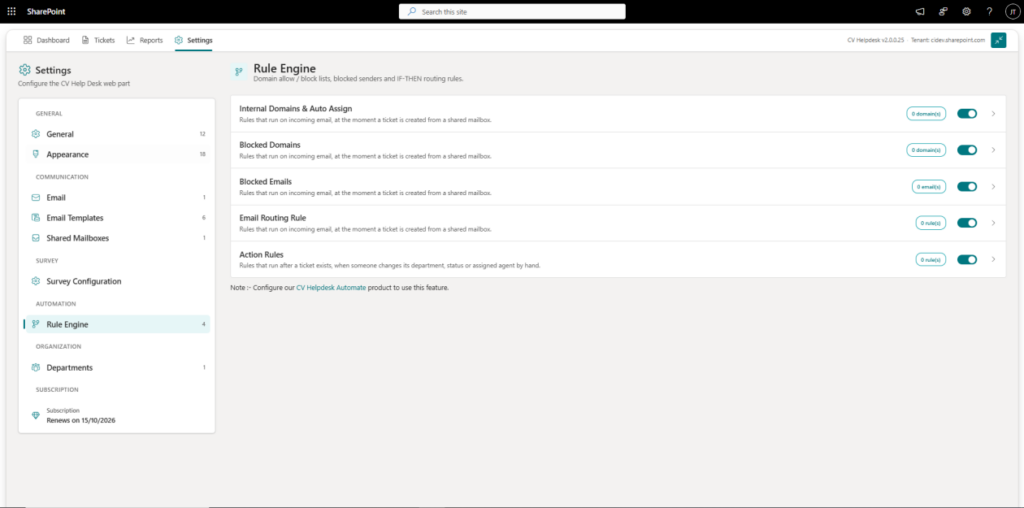The width and height of the screenshot is (1024, 508).
Task: Select Rule Engine in sidebar
Action: 118,324
